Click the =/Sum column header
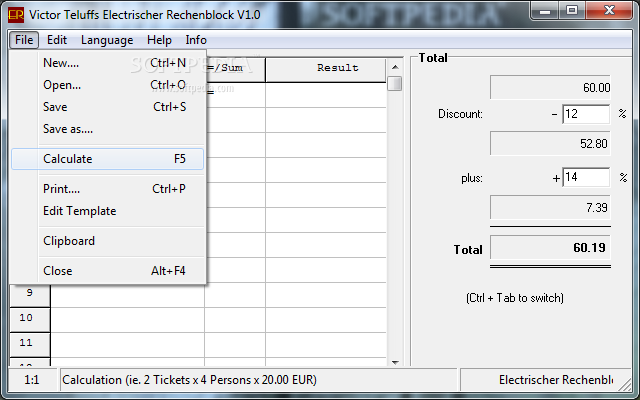The image size is (640, 400). (x=235, y=68)
